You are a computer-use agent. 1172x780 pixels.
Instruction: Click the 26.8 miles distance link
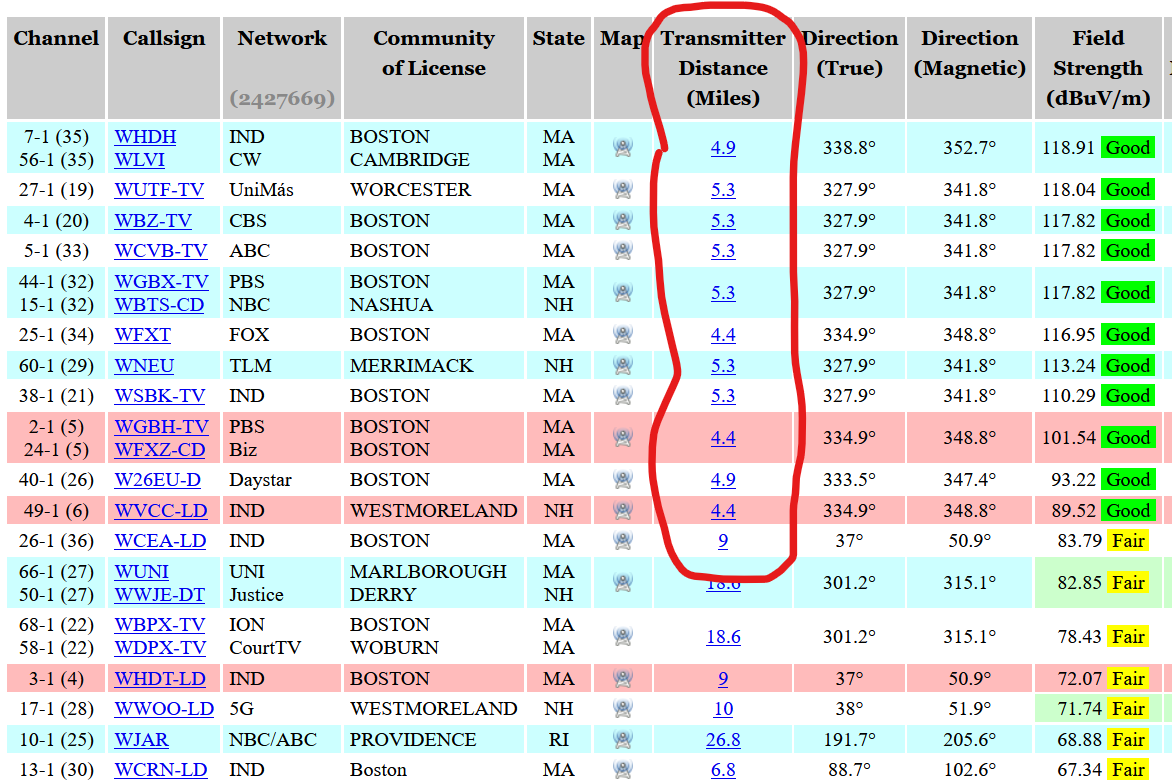(x=723, y=740)
